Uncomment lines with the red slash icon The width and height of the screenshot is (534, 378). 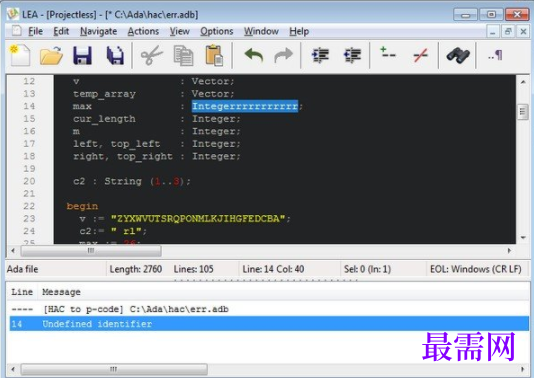421,55
